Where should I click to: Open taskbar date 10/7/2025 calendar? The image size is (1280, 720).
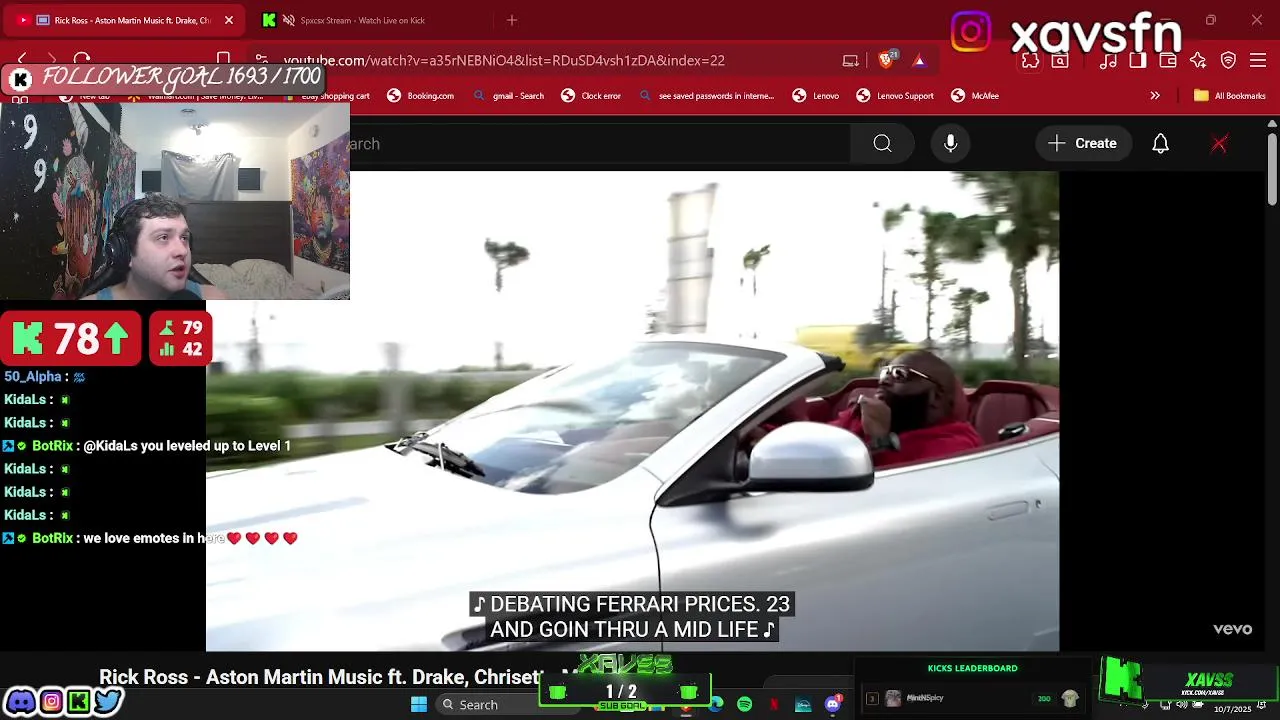[x=1232, y=709]
